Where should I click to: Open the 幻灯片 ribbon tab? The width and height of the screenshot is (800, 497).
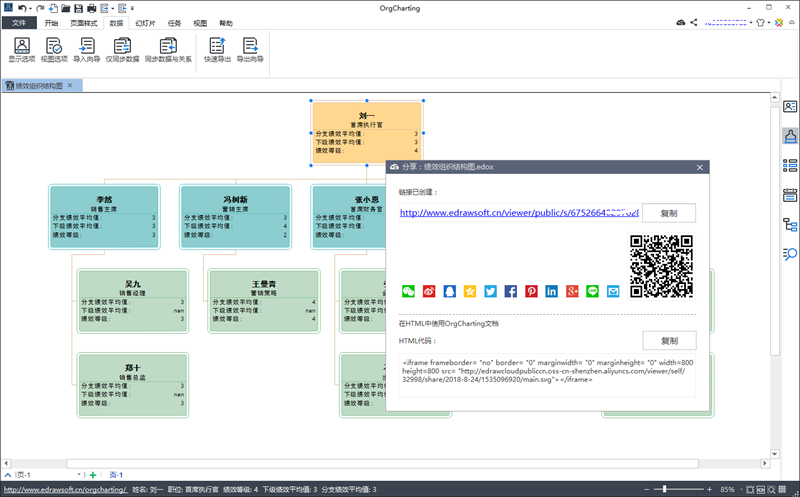tap(145, 22)
